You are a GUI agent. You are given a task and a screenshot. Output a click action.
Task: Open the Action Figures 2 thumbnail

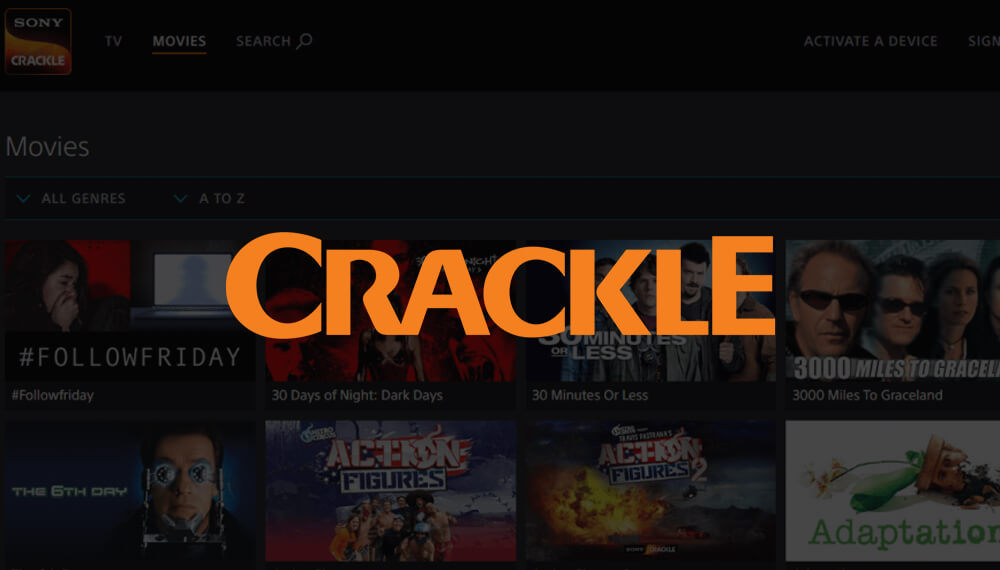pos(651,491)
